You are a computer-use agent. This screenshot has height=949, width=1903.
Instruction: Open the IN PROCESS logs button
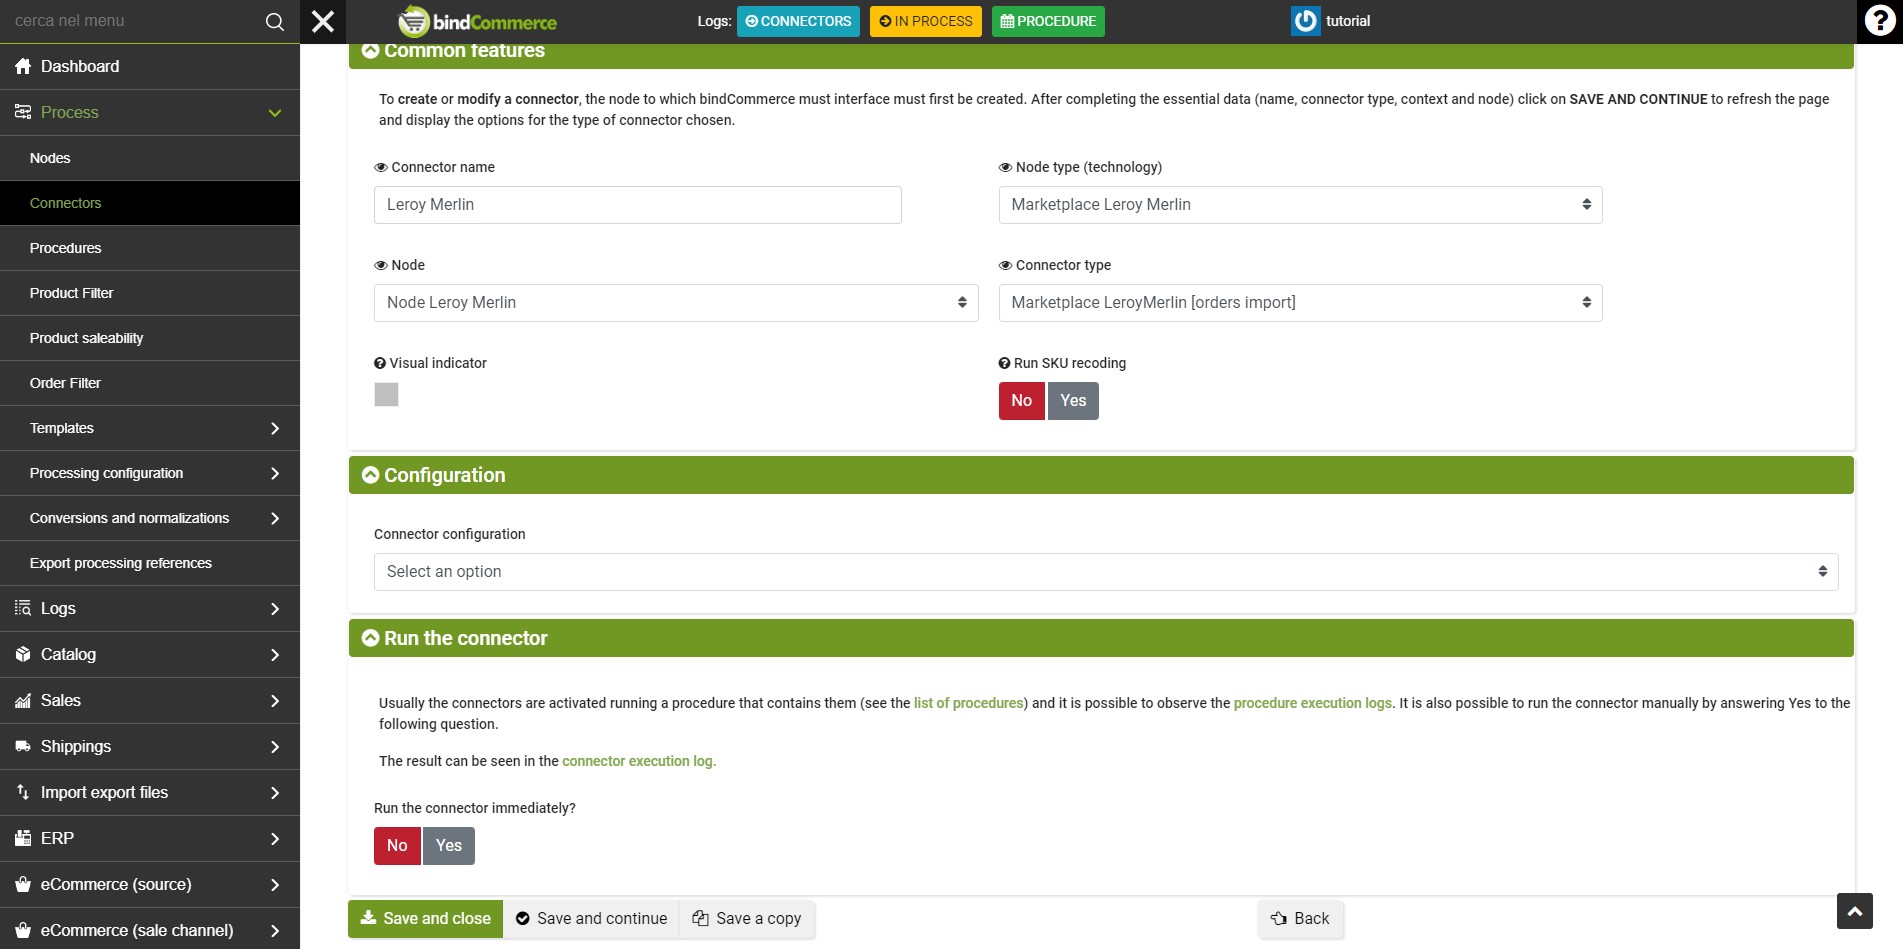pyautogui.click(x=926, y=21)
